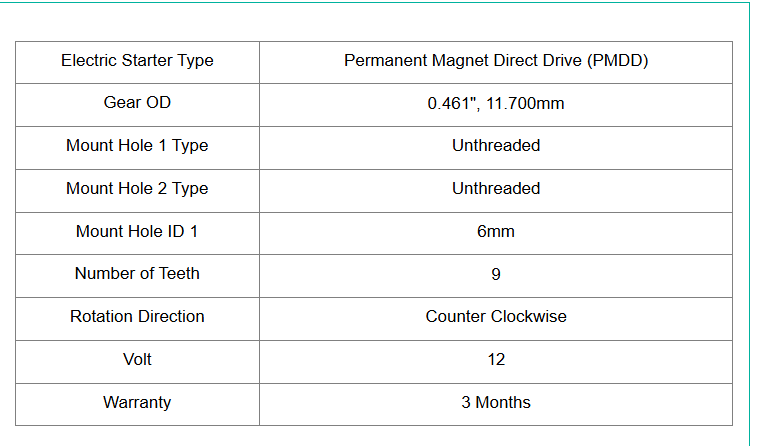The image size is (758, 446).
Task: Select the Rotation Direction label cell
Action: click(137, 317)
